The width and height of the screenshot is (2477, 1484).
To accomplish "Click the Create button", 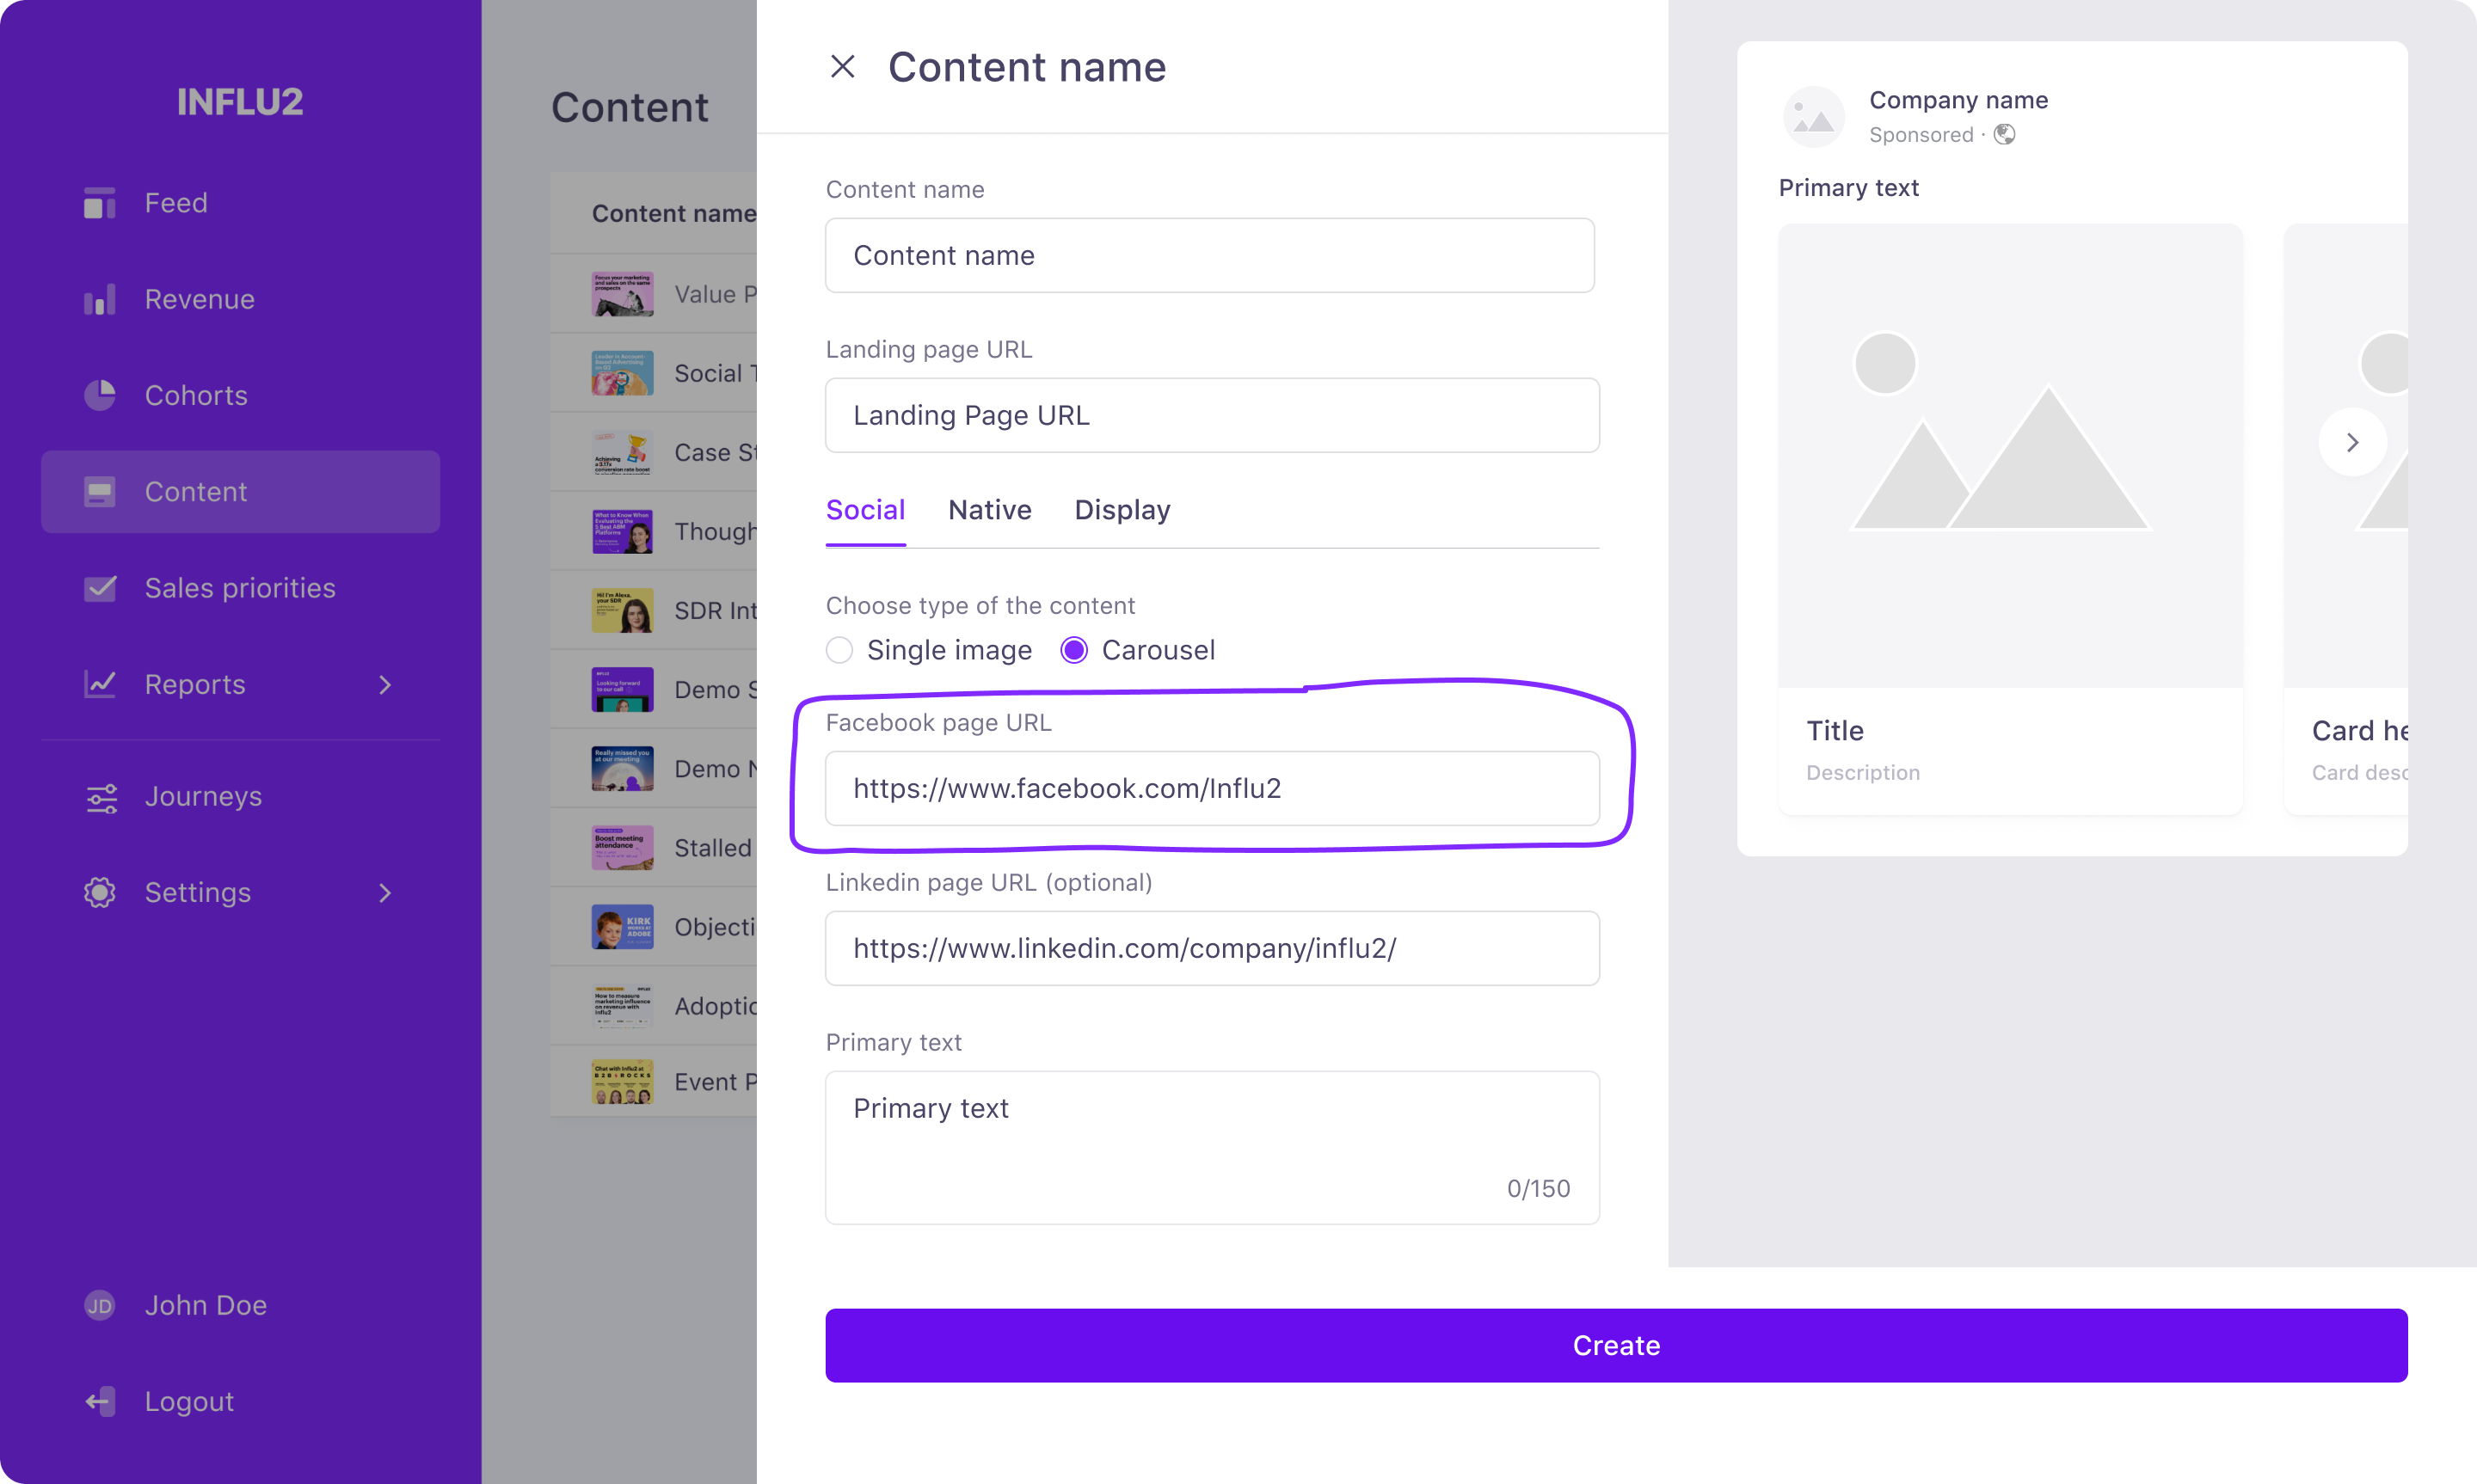I will pyautogui.click(x=1616, y=1345).
